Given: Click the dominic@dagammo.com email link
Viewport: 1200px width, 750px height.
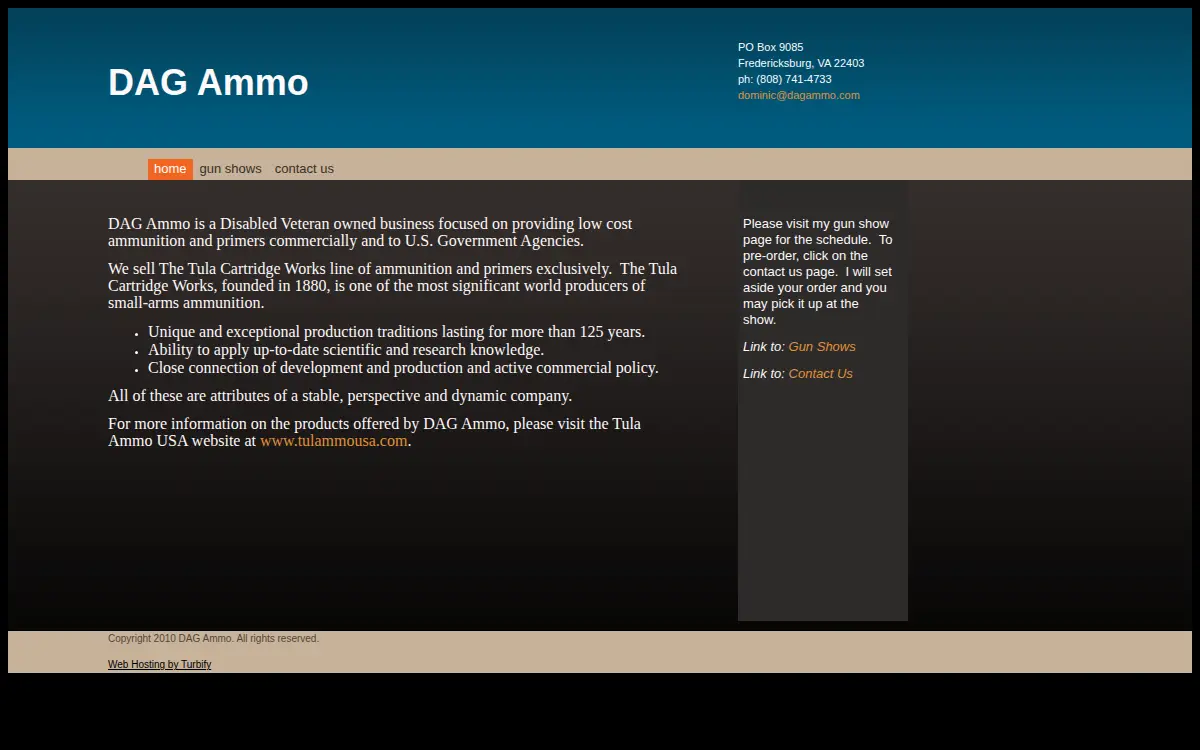Looking at the screenshot, I should [x=799, y=95].
